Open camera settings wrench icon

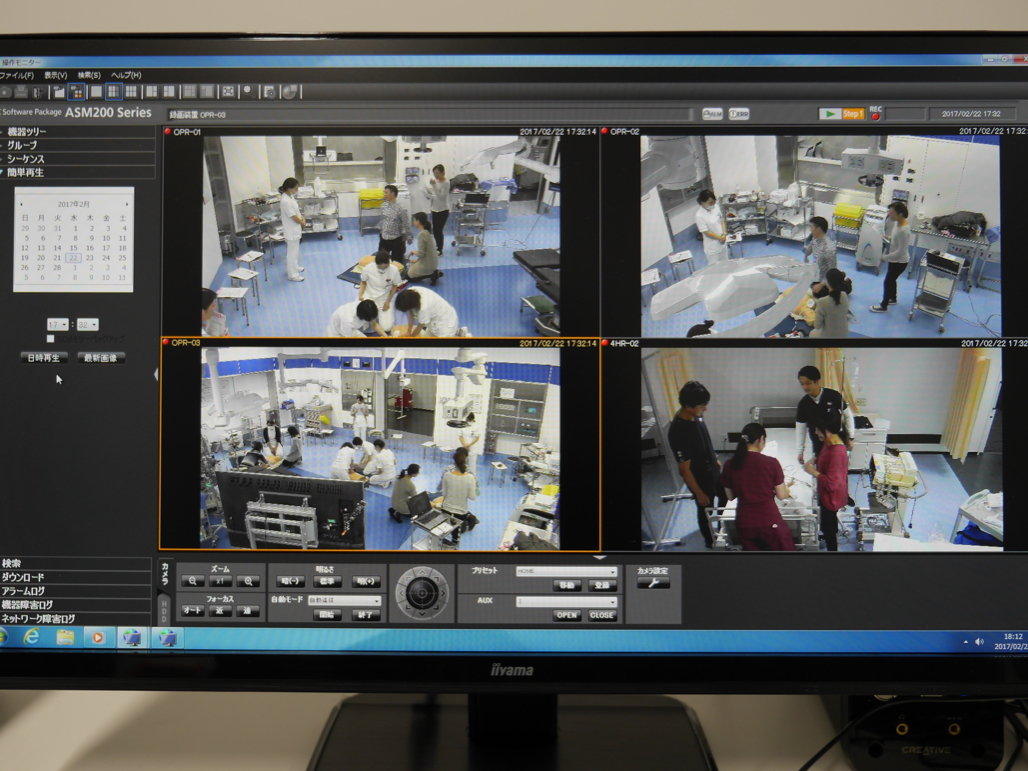pyautogui.click(x=653, y=584)
